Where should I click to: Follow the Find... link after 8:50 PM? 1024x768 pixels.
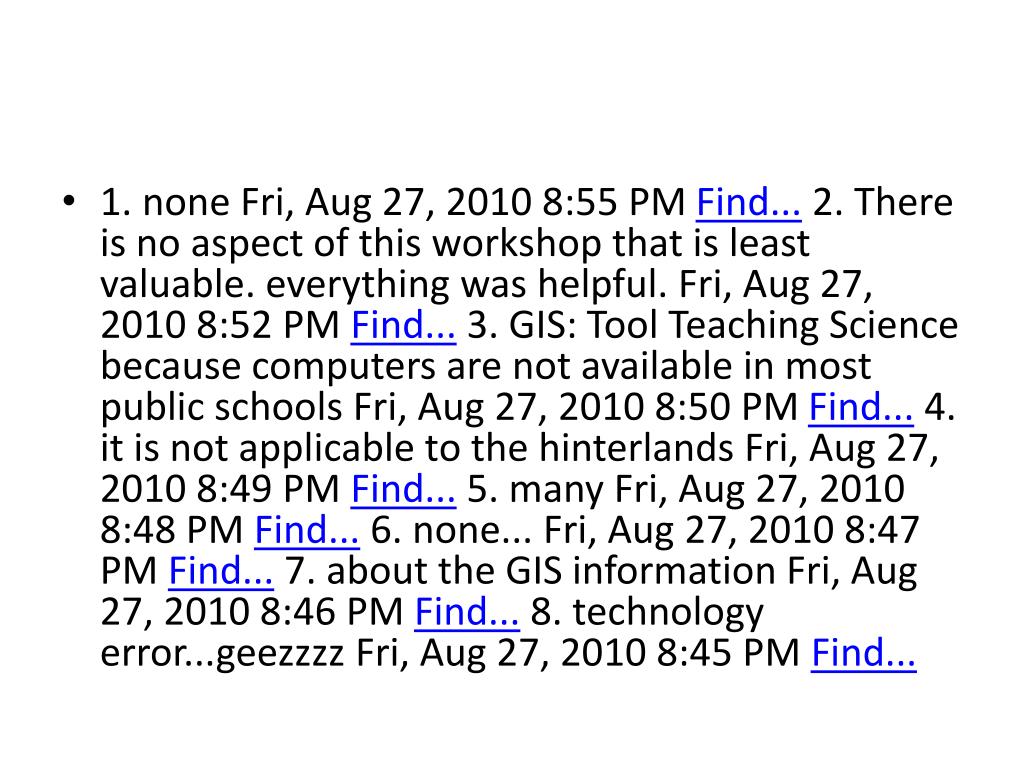pos(861,408)
